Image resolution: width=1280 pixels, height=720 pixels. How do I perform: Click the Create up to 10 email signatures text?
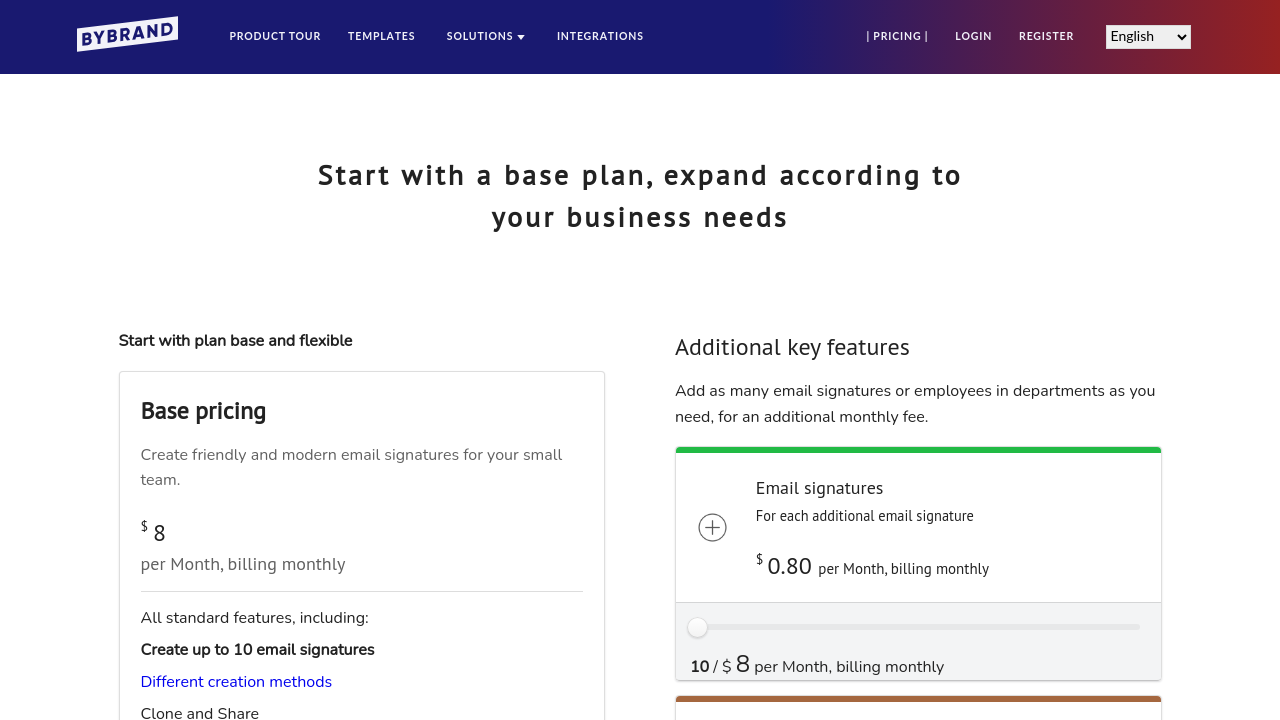[x=257, y=650]
